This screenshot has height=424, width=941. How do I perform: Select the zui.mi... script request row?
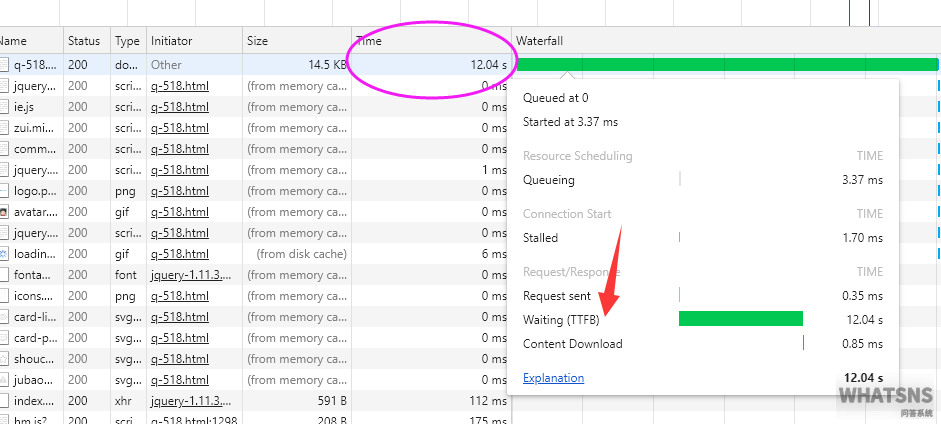pos(35,128)
